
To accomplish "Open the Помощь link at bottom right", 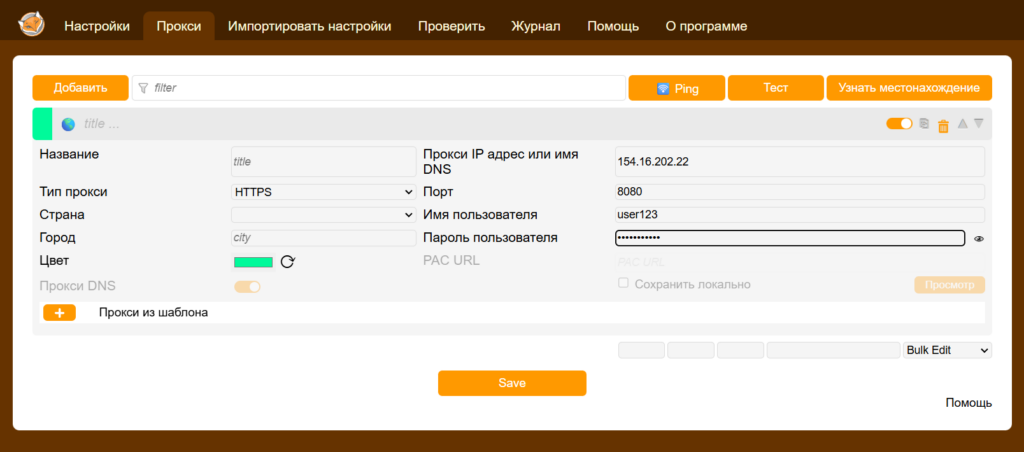I will (968, 403).
